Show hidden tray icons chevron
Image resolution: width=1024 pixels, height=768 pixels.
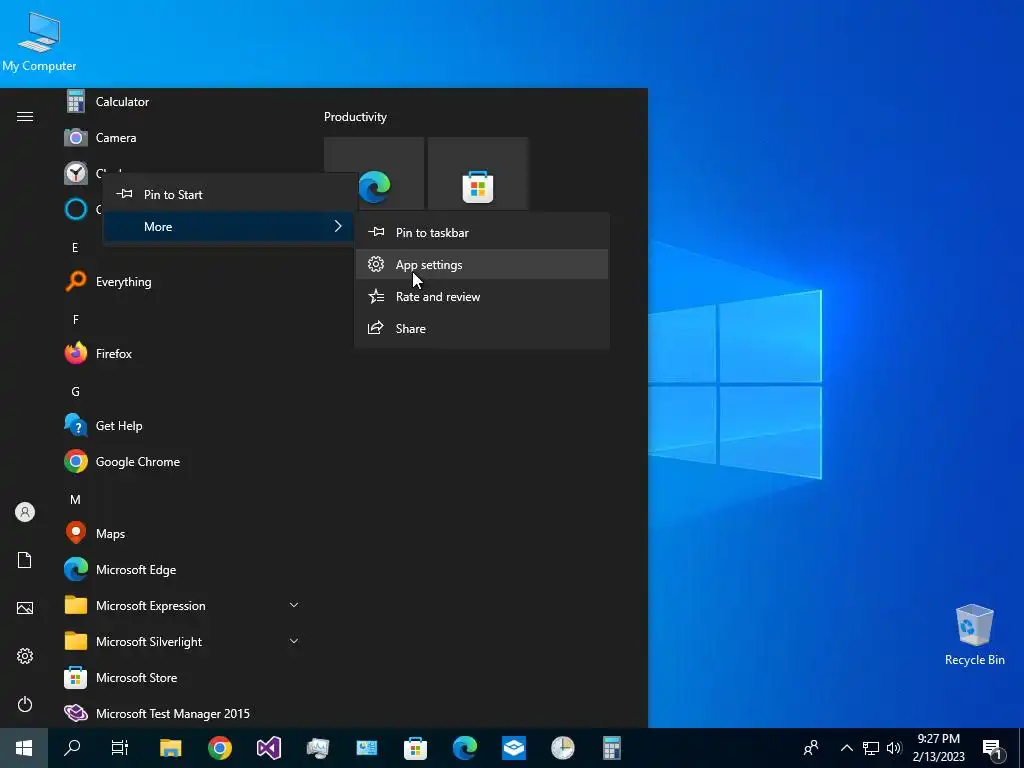(846, 748)
